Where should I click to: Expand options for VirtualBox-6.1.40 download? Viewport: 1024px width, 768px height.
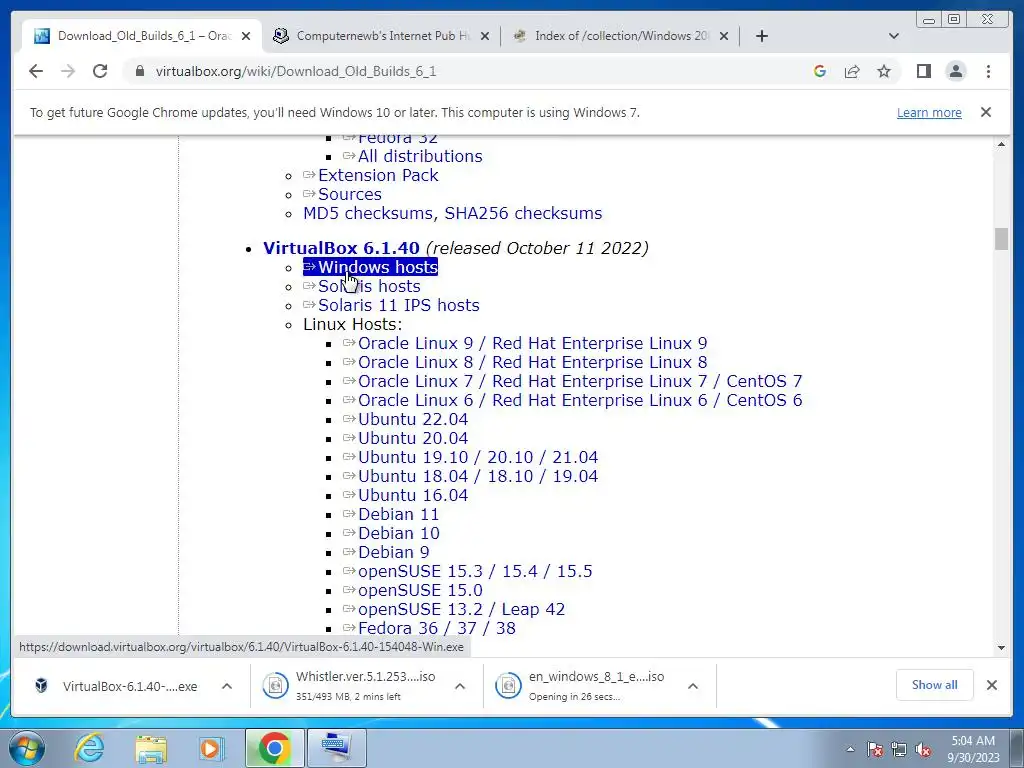pyautogui.click(x=227, y=686)
